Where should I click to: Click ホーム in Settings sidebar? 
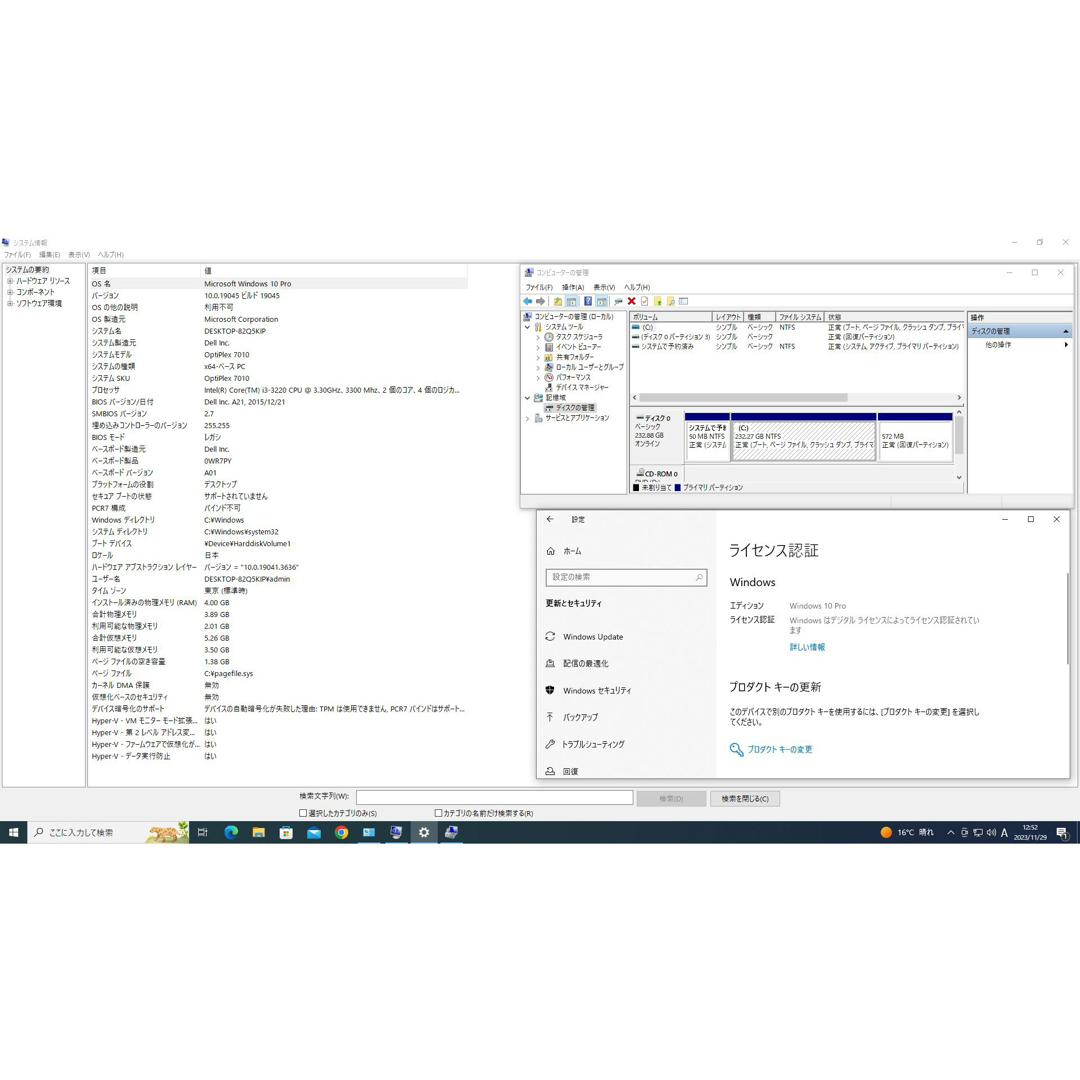[572, 551]
